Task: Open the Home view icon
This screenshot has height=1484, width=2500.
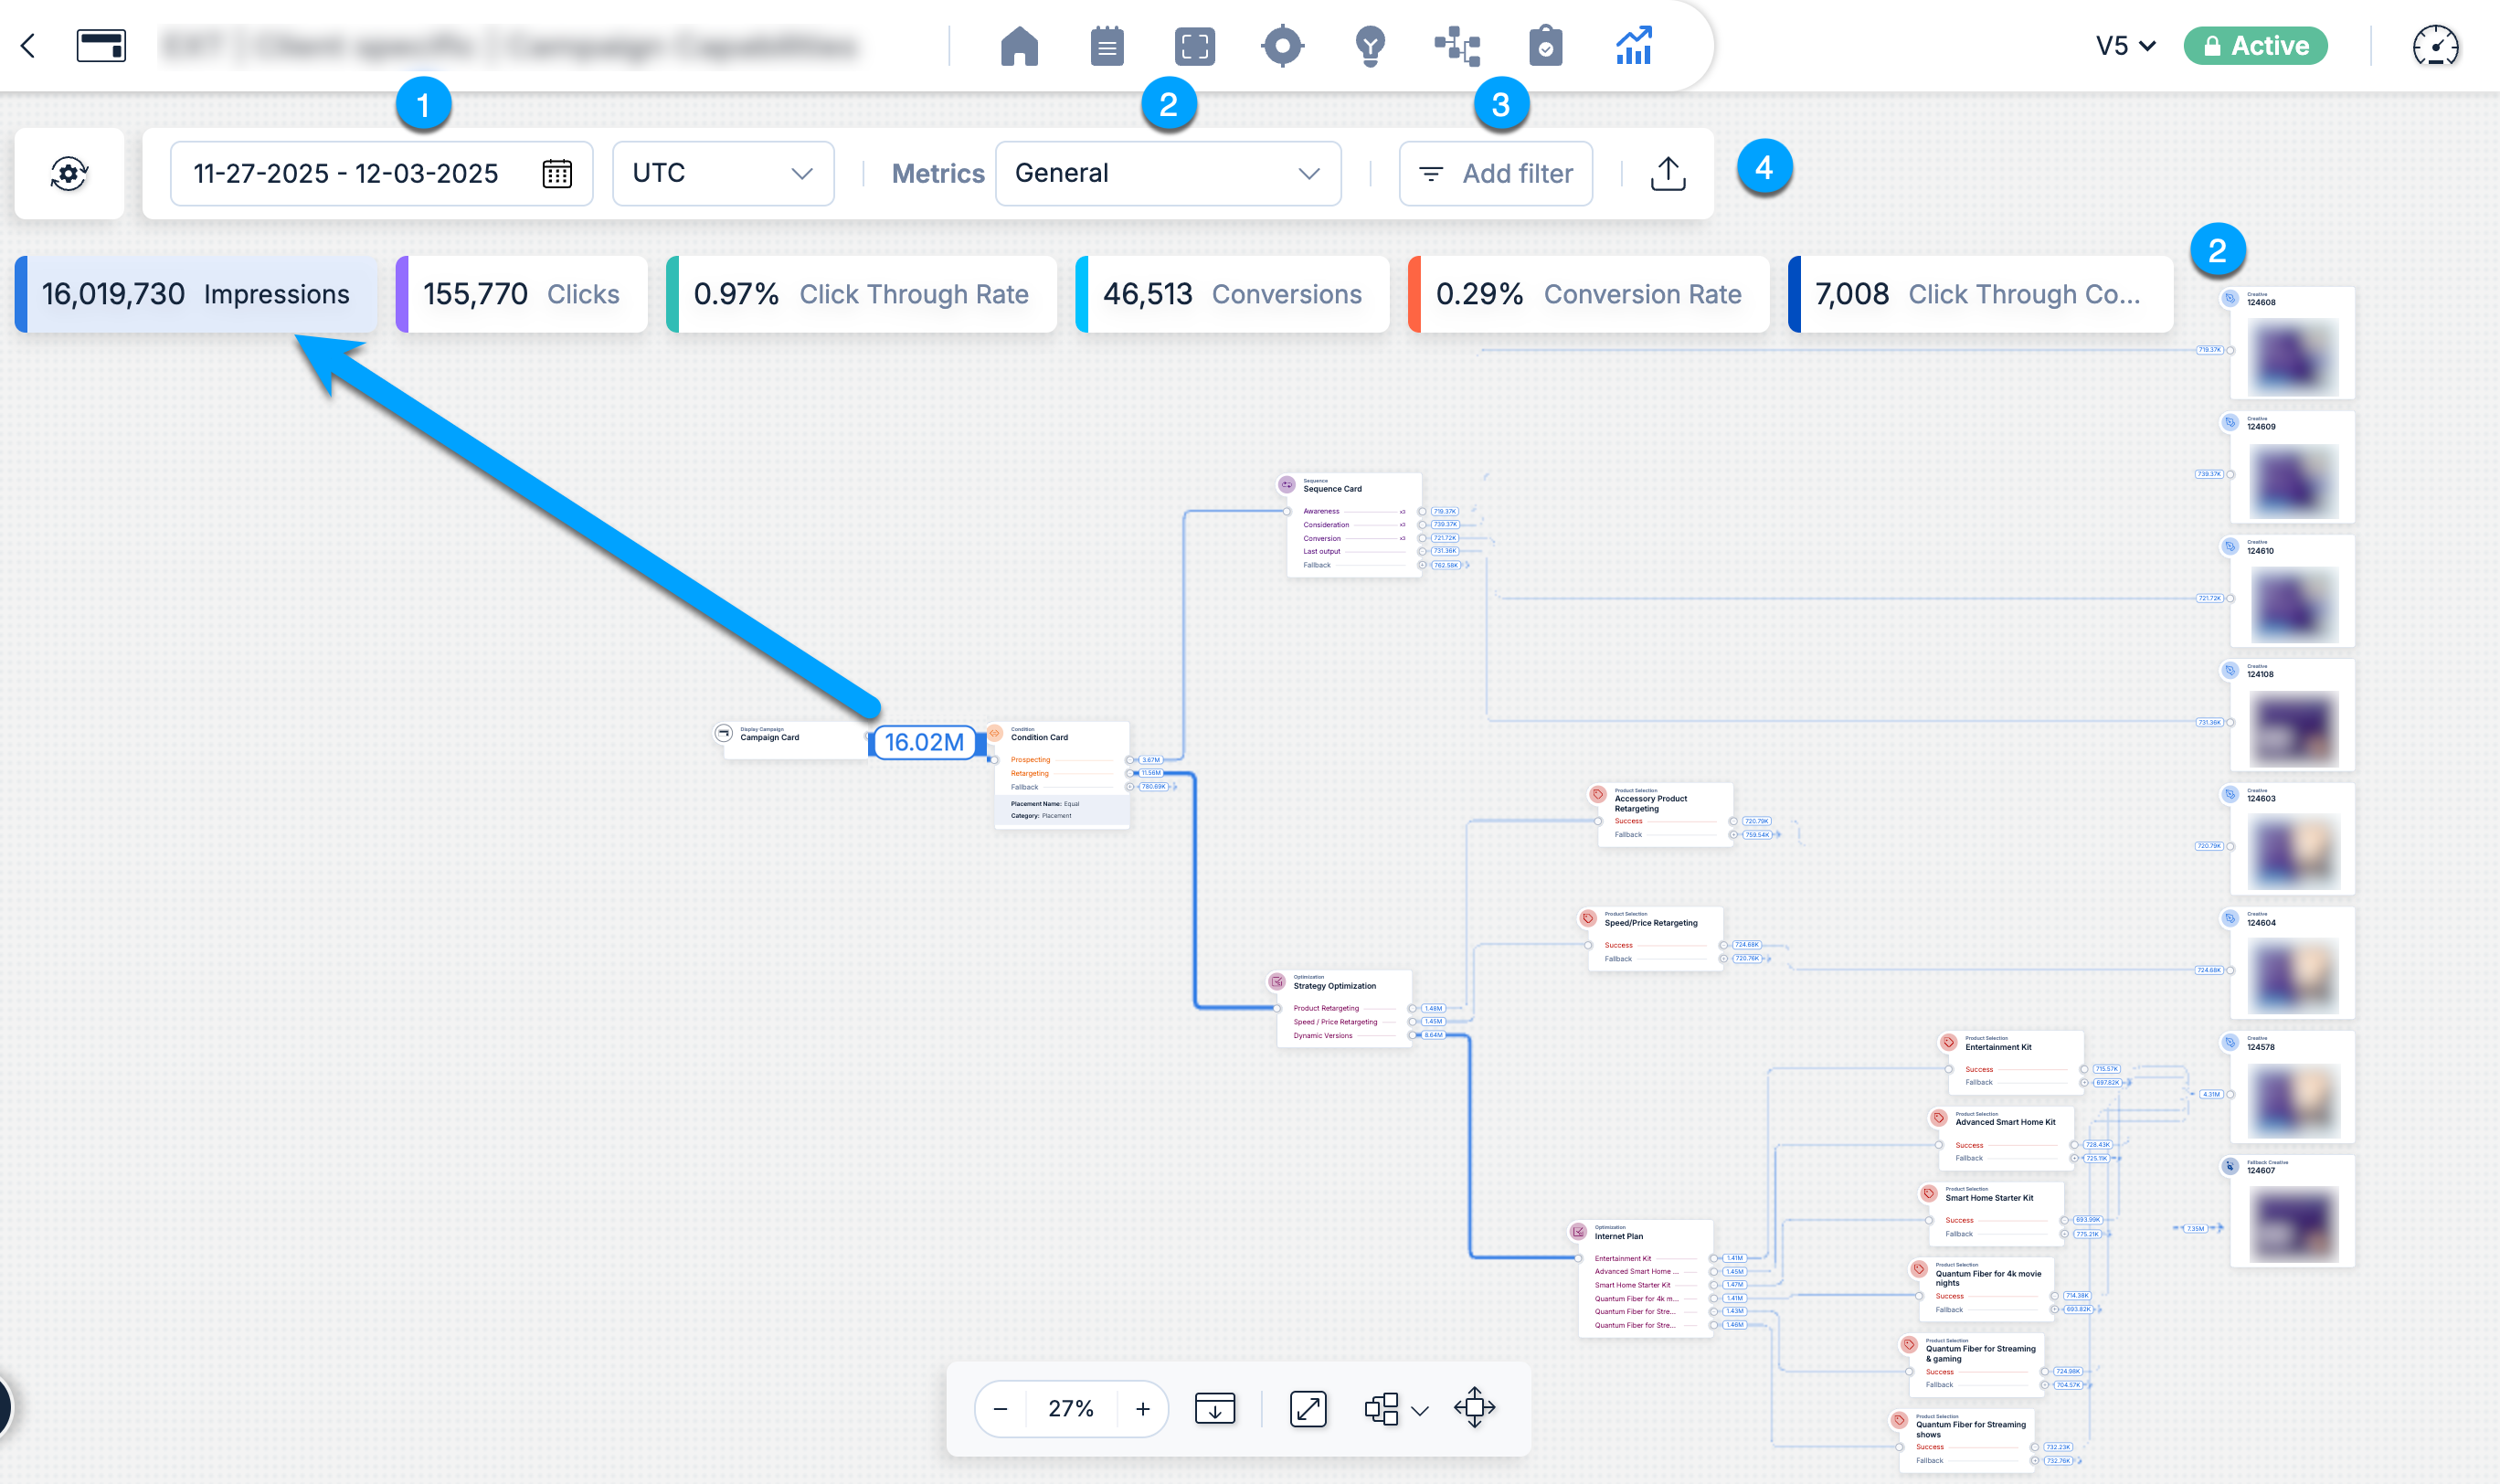Action: pos(1019,46)
